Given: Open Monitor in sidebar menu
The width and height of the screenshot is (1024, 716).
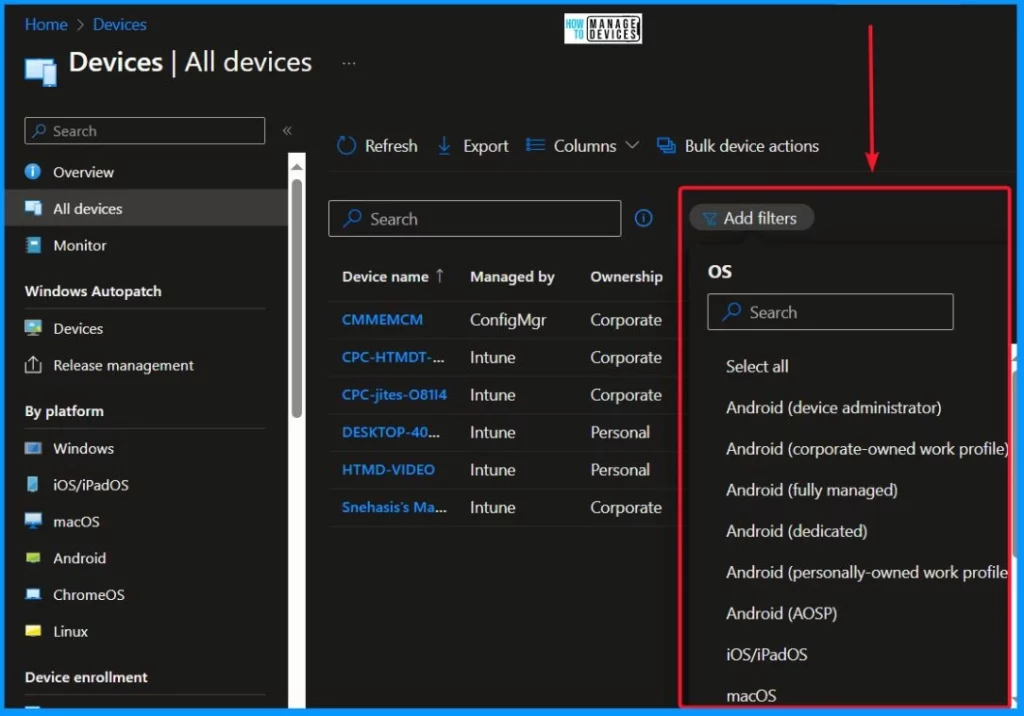Looking at the screenshot, I should point(80,246).
